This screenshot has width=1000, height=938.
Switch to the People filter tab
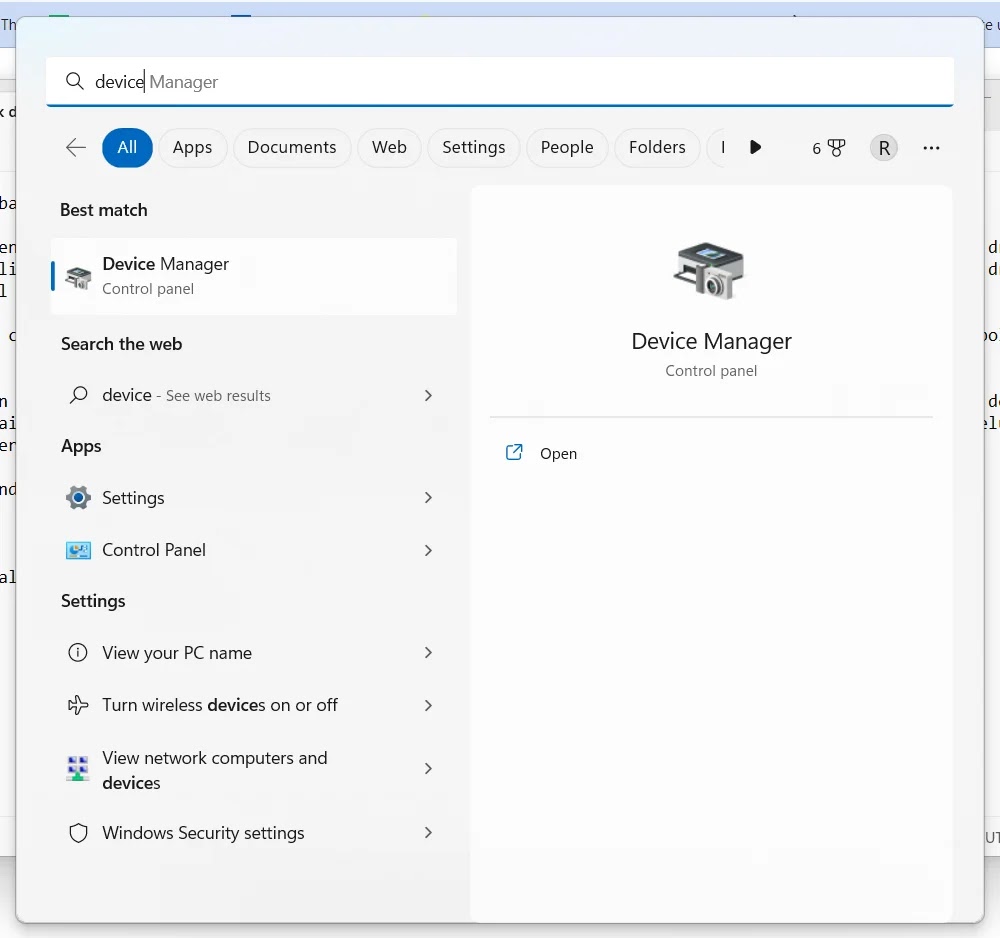(566, 147)
